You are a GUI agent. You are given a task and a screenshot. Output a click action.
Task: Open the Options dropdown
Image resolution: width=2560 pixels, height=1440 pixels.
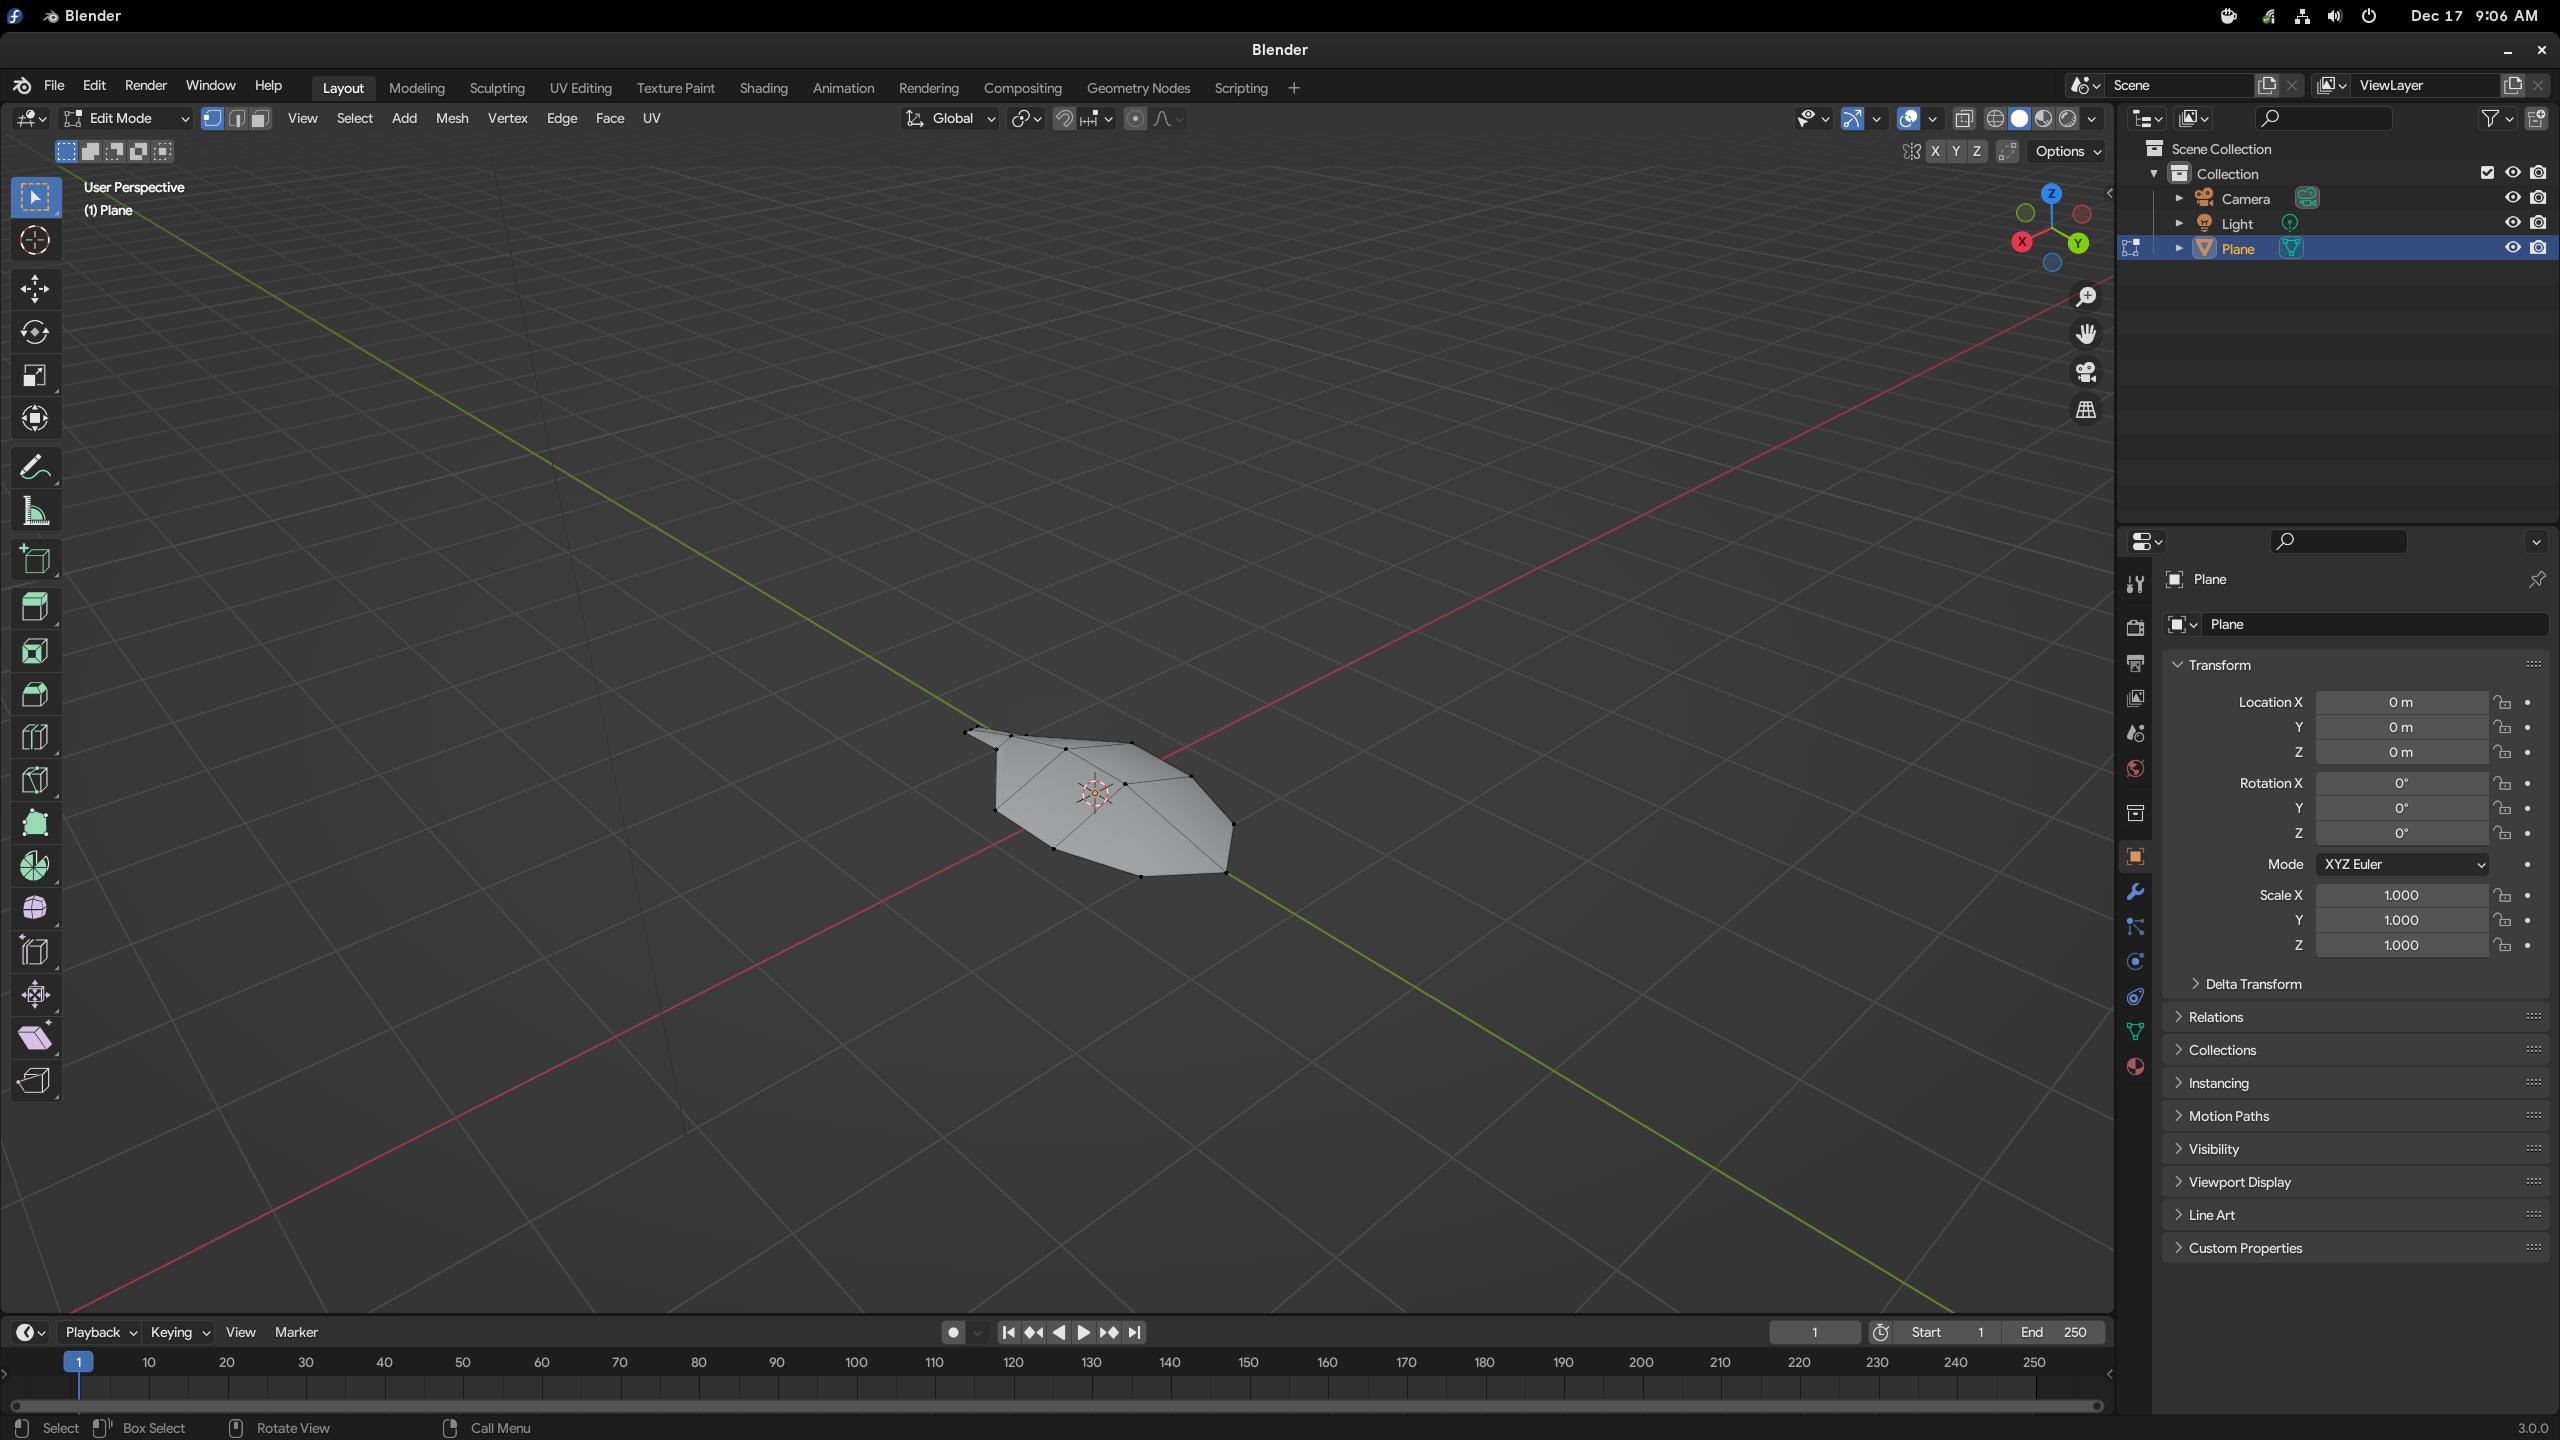(x=2068, y=151)
